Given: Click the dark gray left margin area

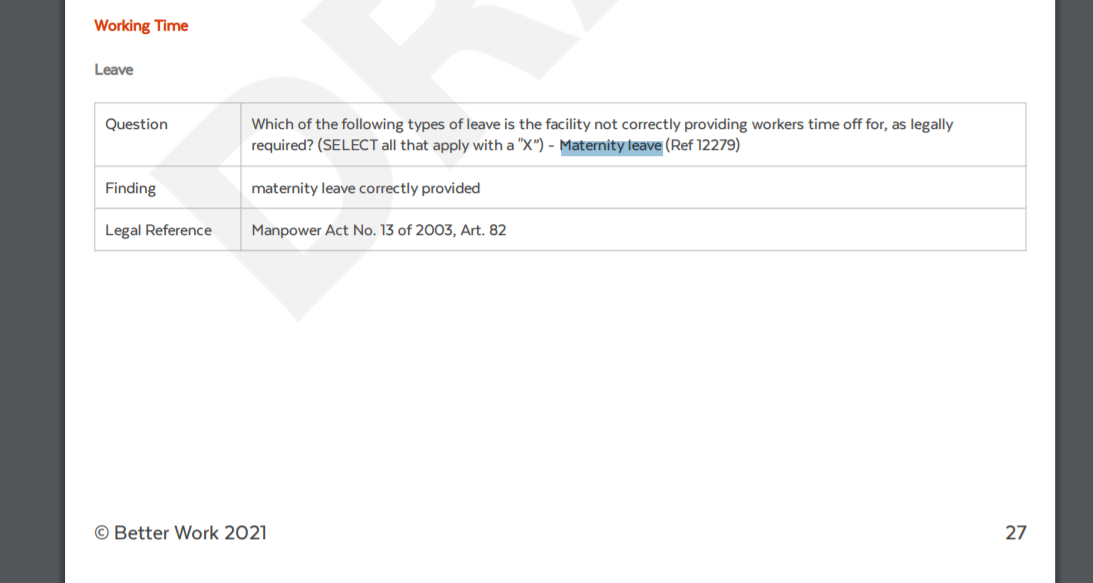Looking at the screenshot, I should 32,292.
